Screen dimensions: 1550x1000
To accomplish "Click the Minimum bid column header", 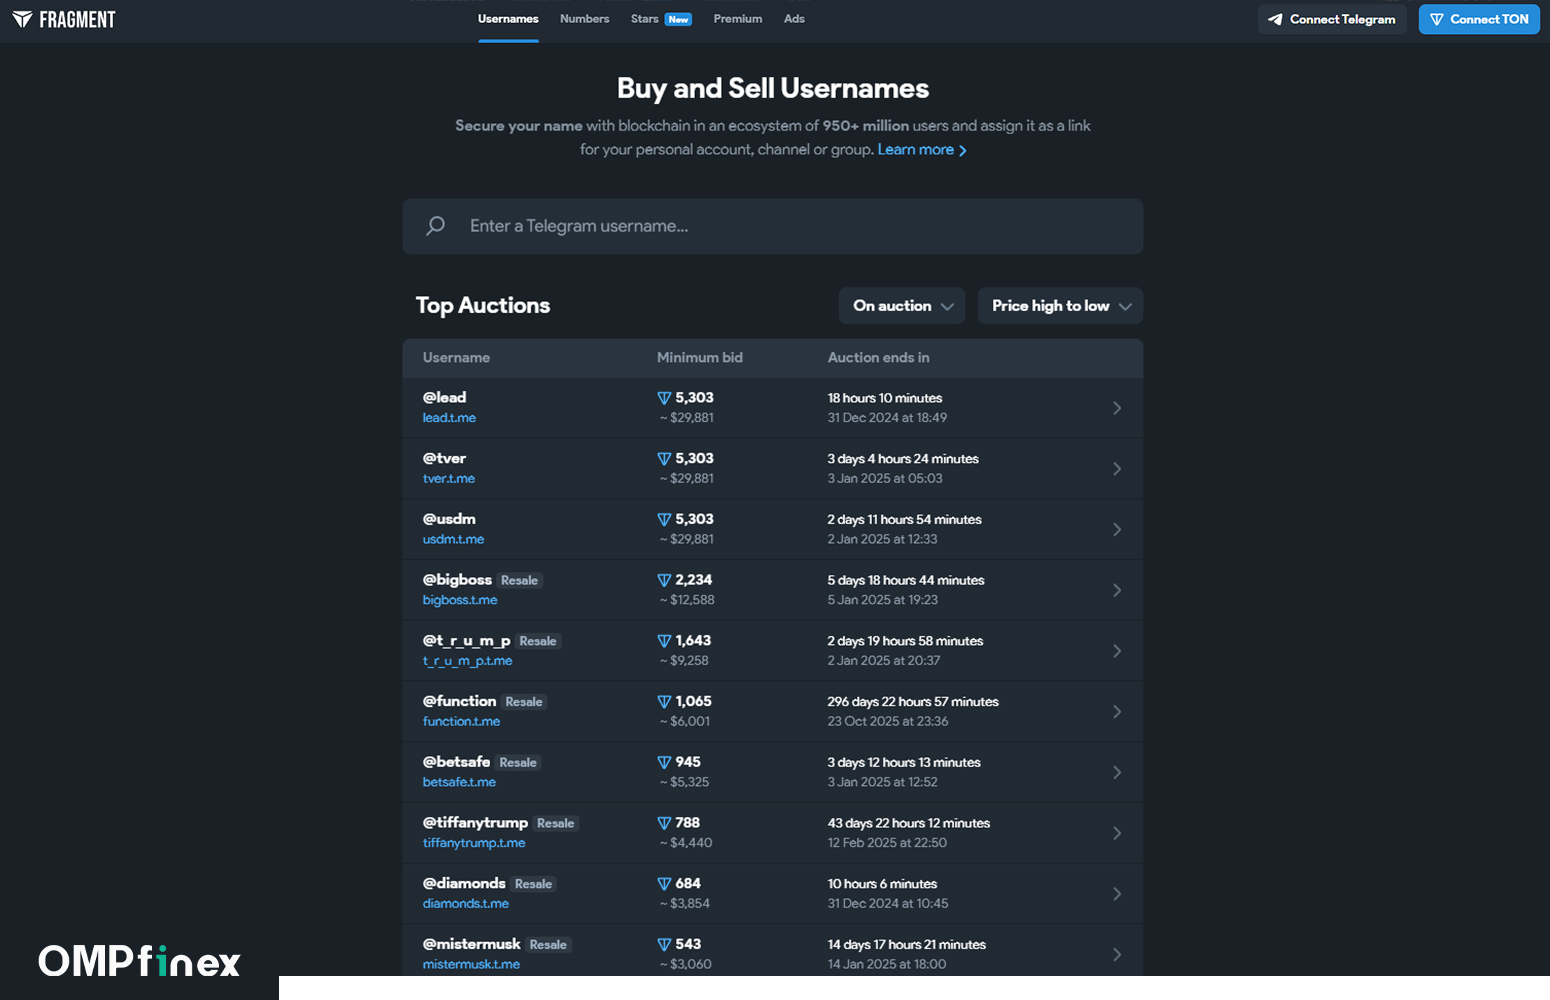I will coord(700,358).
